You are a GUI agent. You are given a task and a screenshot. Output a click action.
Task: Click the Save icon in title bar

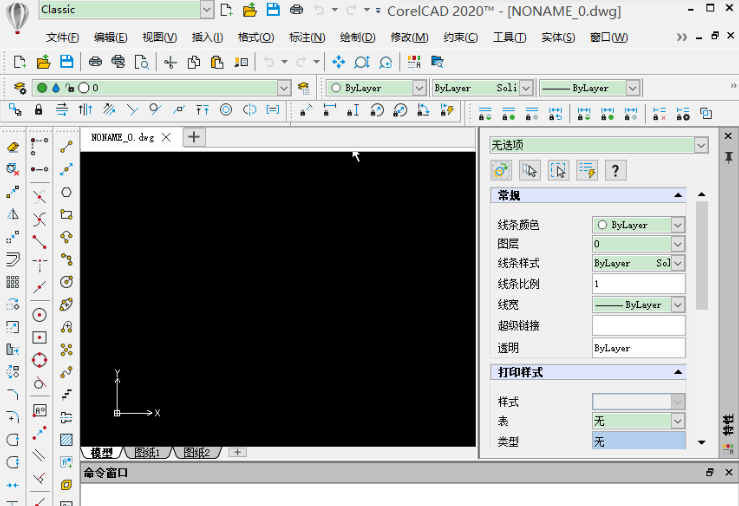[x=270, y=10]
